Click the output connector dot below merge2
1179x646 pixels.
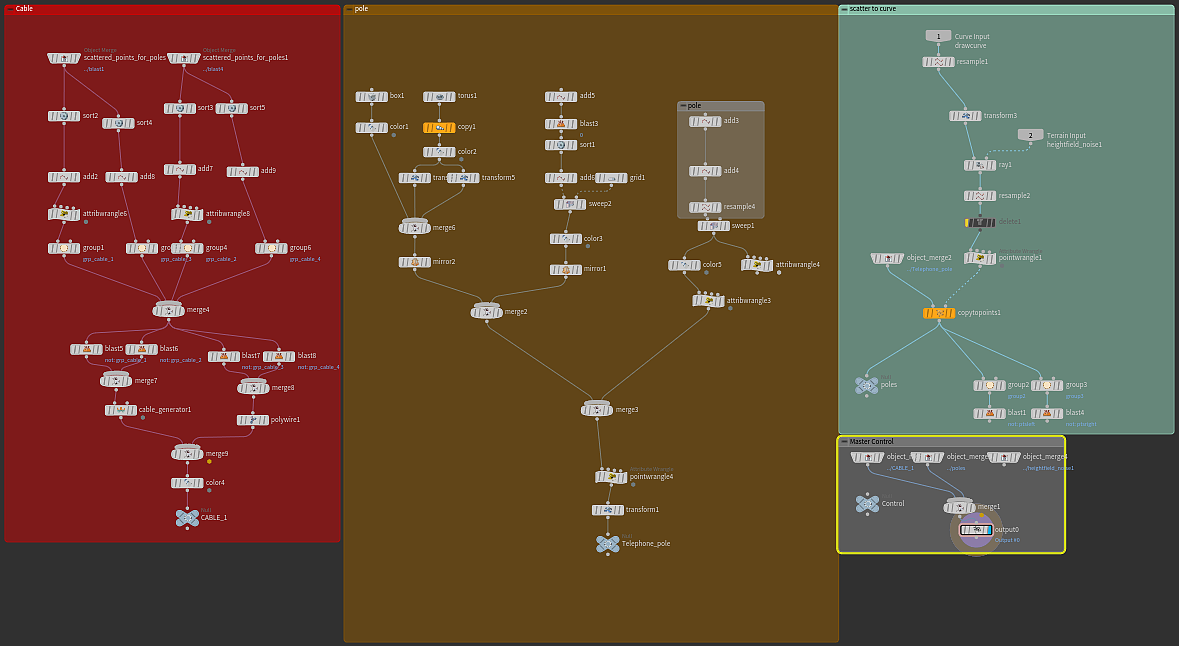(486, 322)
